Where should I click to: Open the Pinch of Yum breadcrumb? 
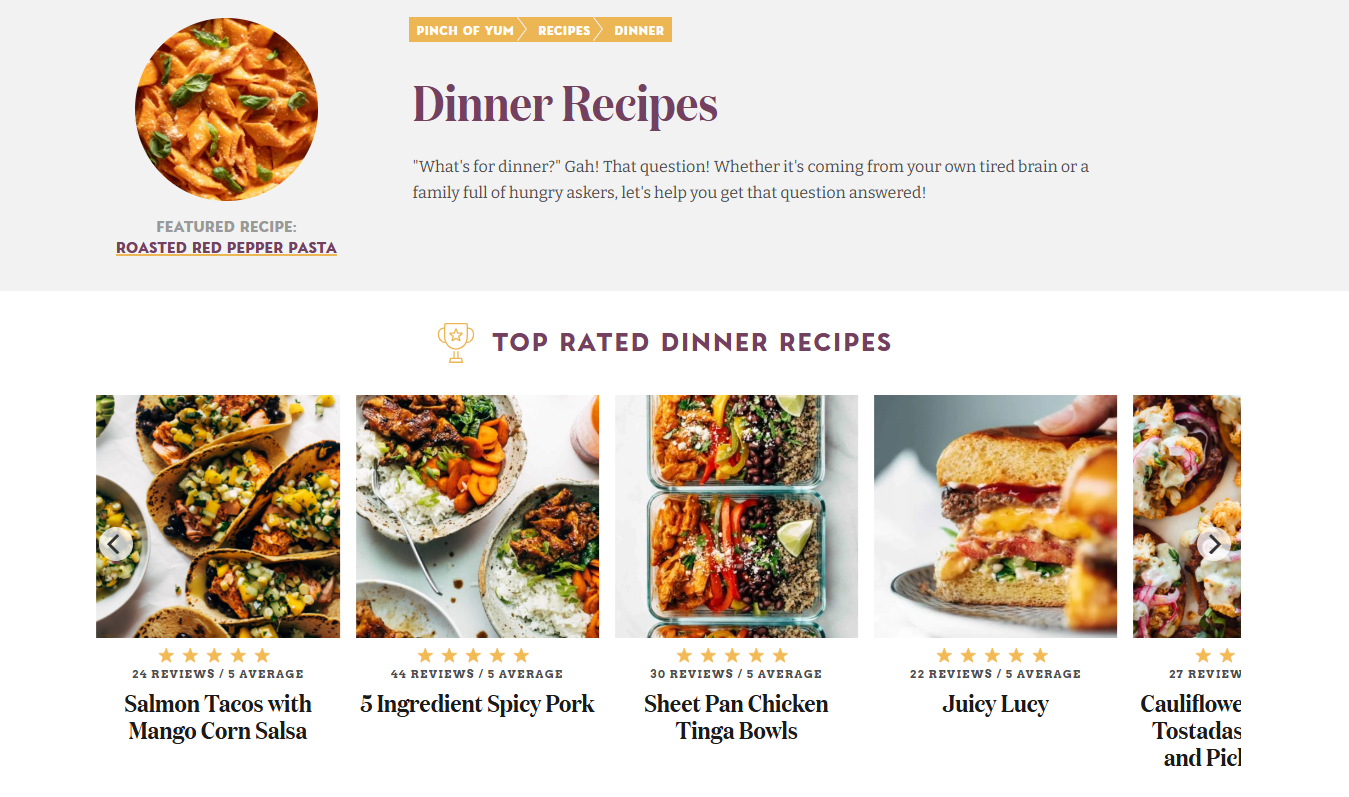pyautogui.click(x=465, y=30)
